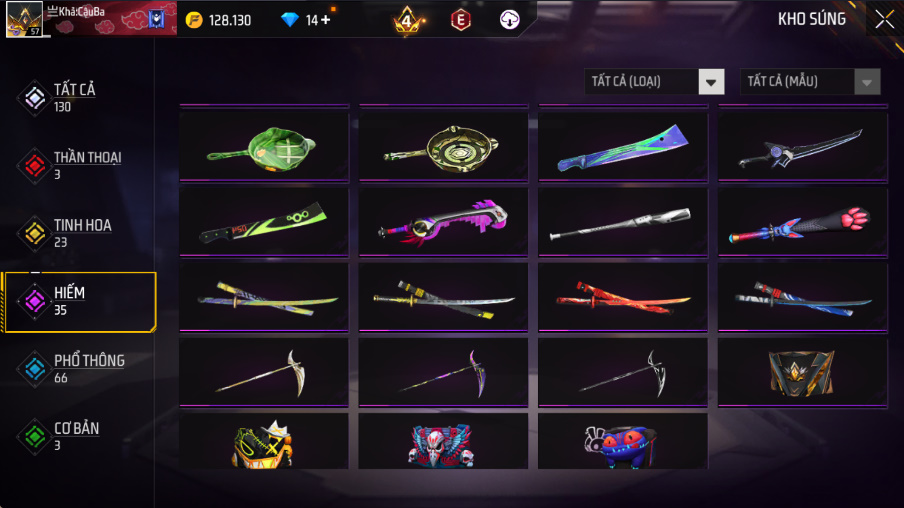
Task: Open the gold coin balance icon
Action: tap(194, 20)
